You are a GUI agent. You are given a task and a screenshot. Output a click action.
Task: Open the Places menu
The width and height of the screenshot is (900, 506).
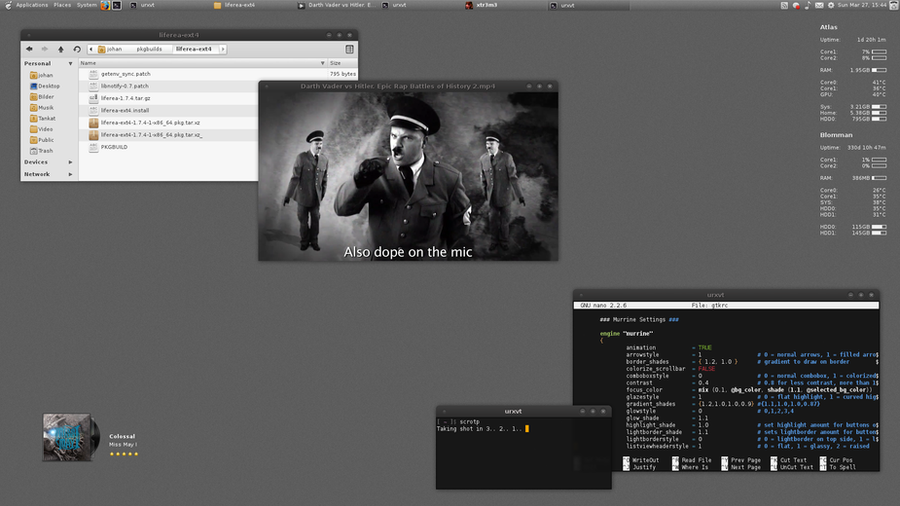coord(62,5)
